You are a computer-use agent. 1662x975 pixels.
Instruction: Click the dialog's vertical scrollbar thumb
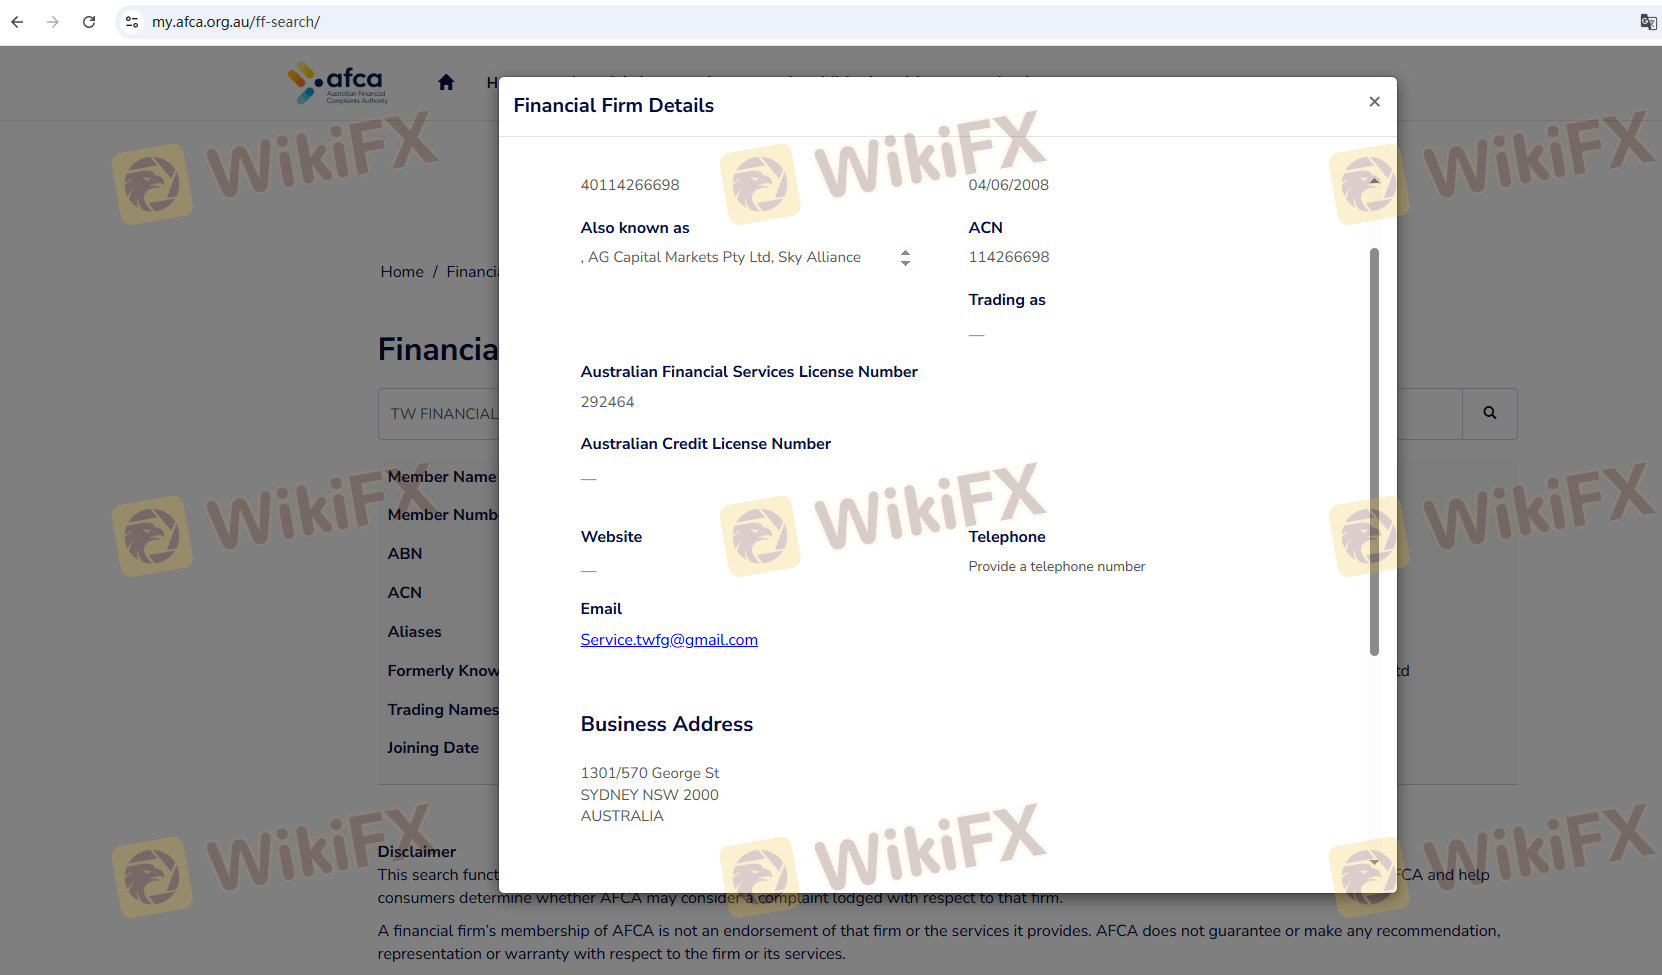(1374, 450)
